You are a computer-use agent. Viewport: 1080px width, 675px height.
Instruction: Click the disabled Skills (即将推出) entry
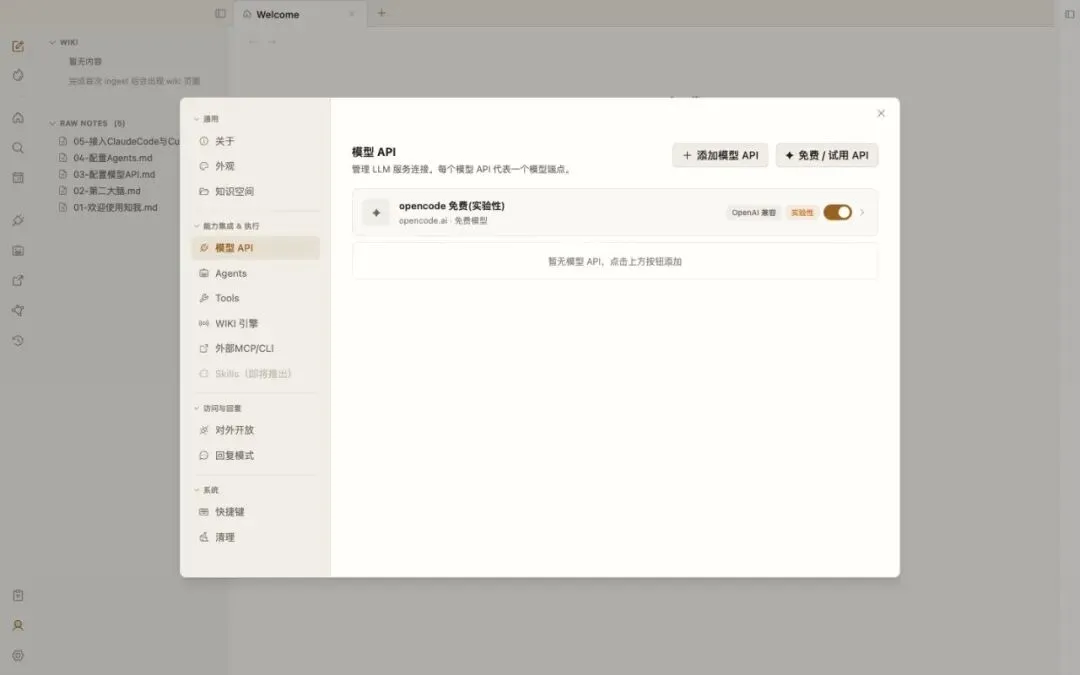pyautogui.click(x=256, y=374)
